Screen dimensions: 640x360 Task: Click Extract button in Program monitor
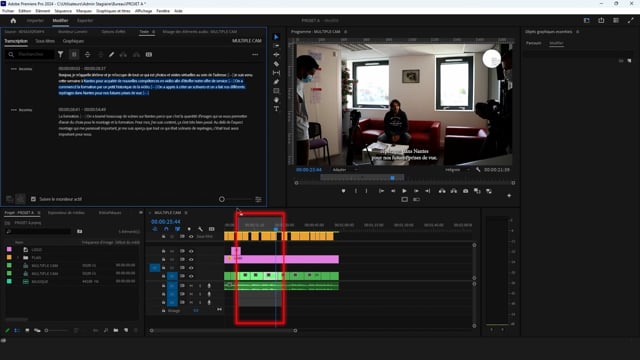[453, 191]
